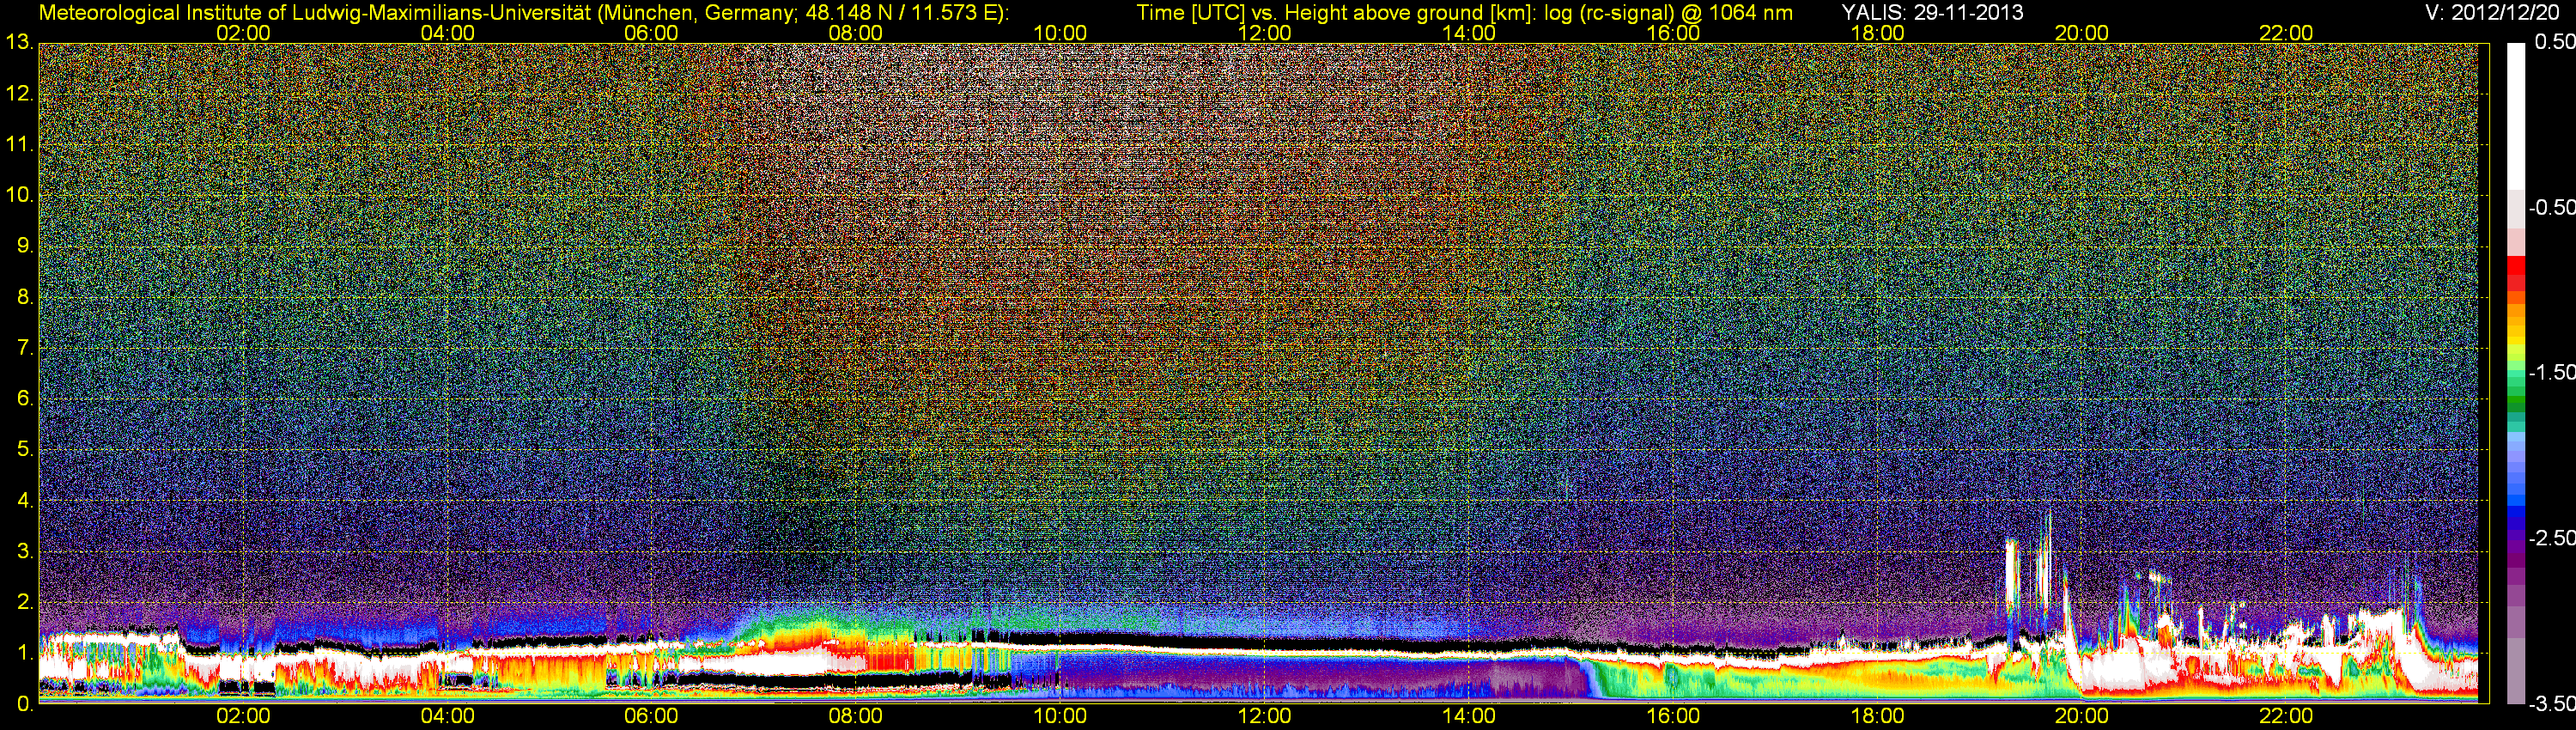Select the 22:00 label on the top time axis
This screenshot has height=730, width=2576.
pos(2286,33)
